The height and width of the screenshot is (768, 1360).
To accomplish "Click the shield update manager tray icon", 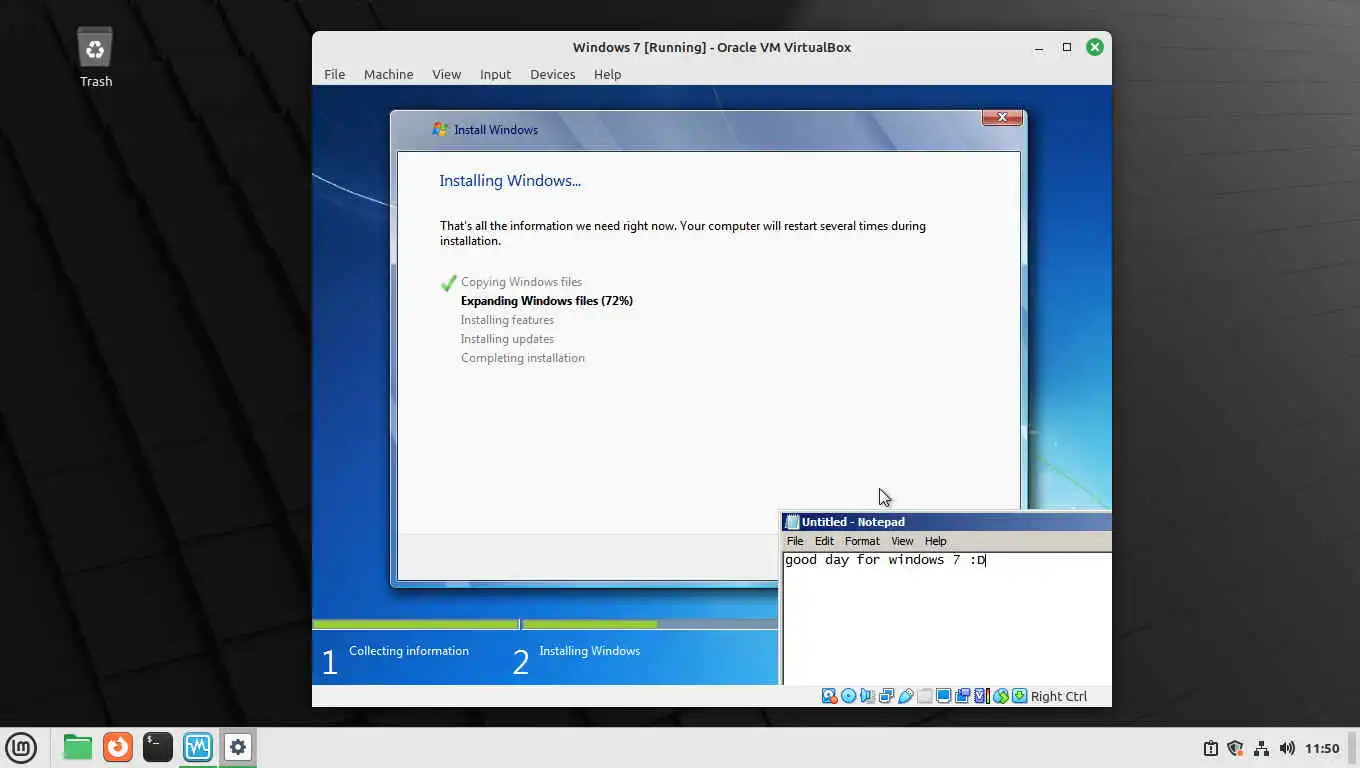I will pos(1235,748).
